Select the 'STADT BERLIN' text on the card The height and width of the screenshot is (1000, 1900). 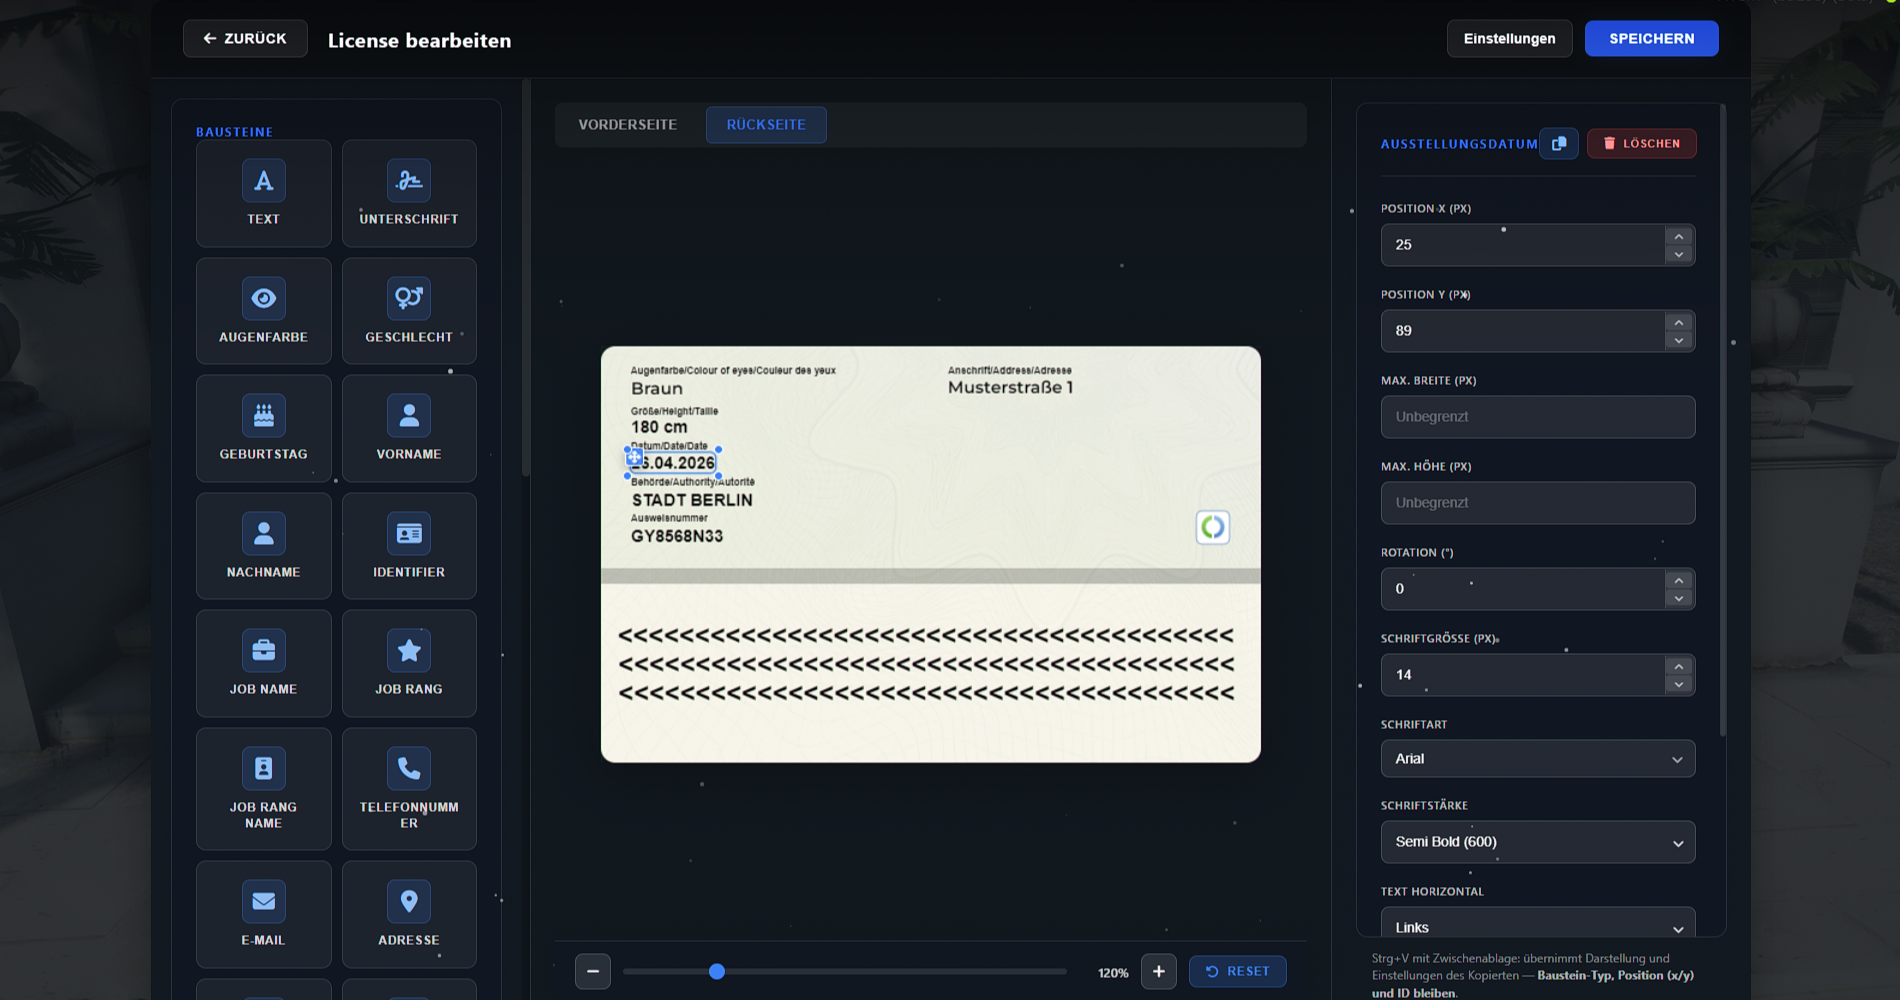tap(692, 500)
